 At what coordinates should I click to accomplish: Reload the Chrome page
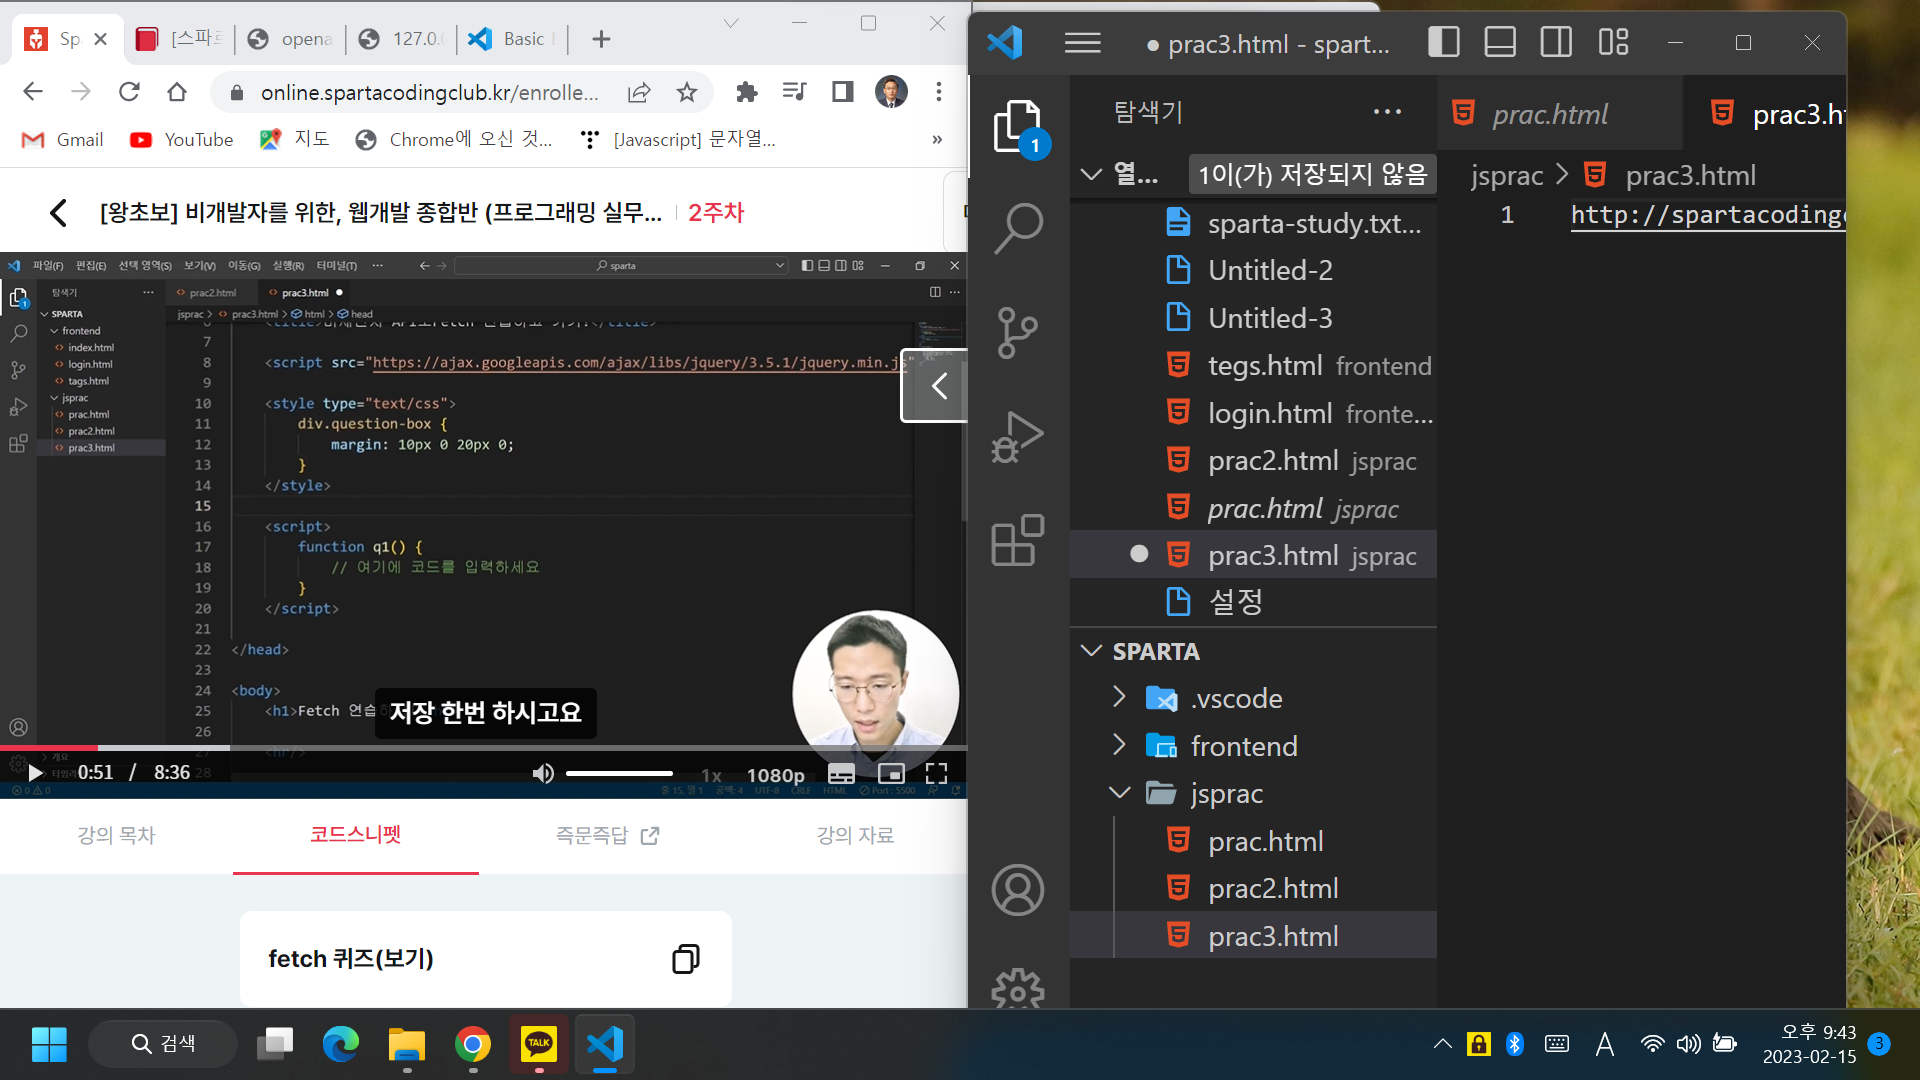pos(129,92)
